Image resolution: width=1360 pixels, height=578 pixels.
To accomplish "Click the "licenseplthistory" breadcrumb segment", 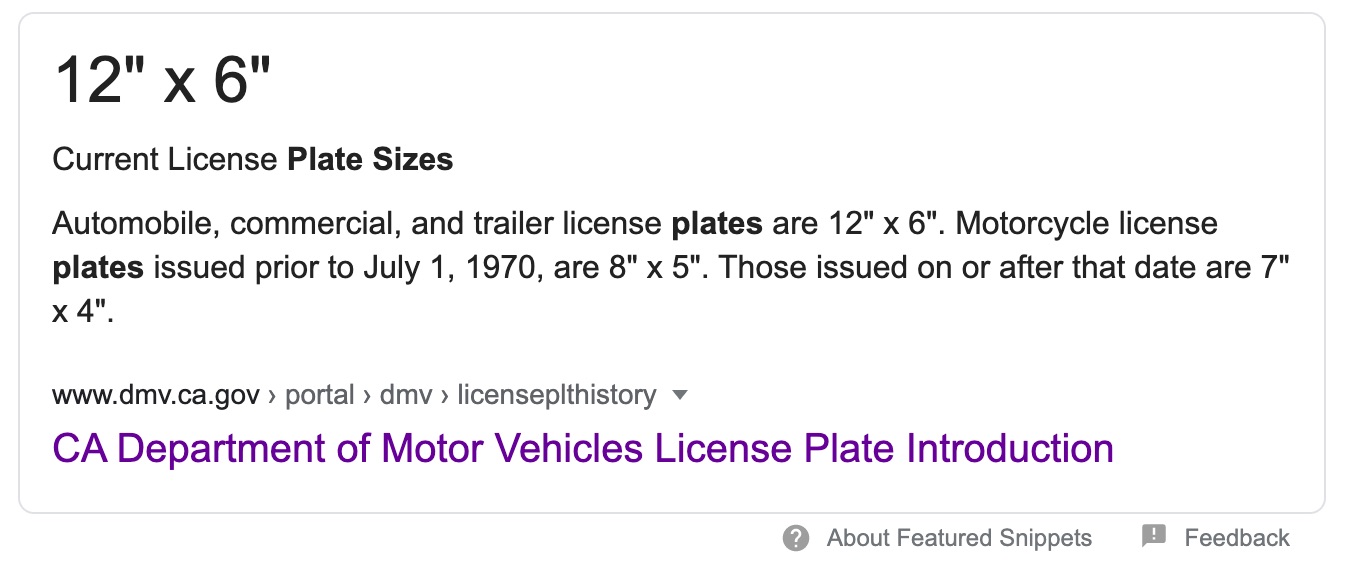I will point(556,395).
